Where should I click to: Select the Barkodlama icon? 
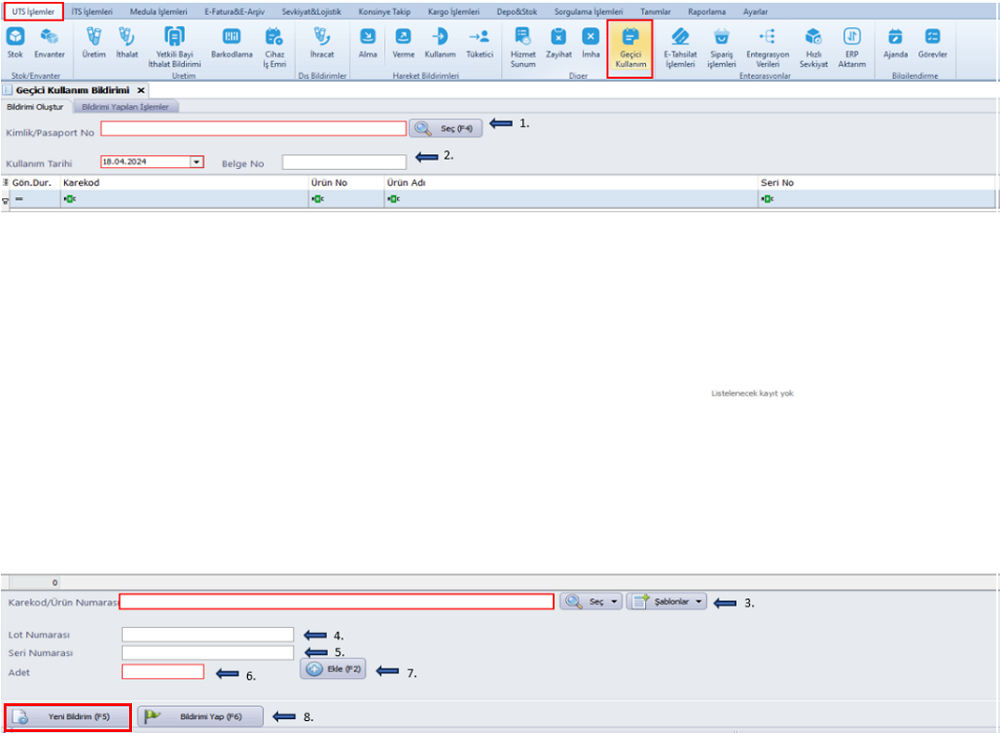click(x=231, y=42)
